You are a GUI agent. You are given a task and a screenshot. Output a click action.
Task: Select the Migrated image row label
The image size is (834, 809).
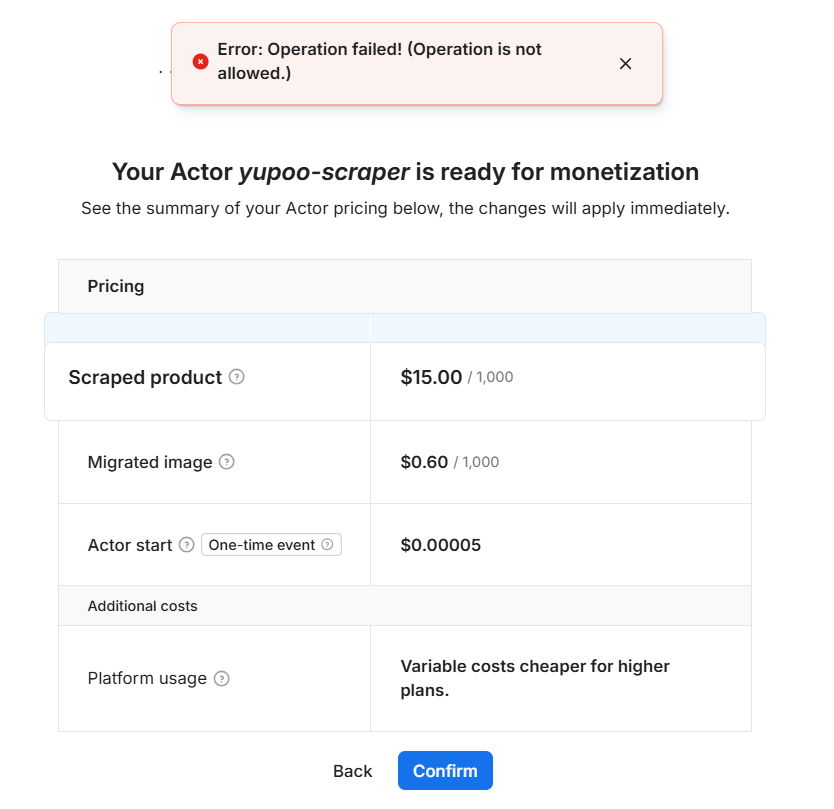[150, 462]
